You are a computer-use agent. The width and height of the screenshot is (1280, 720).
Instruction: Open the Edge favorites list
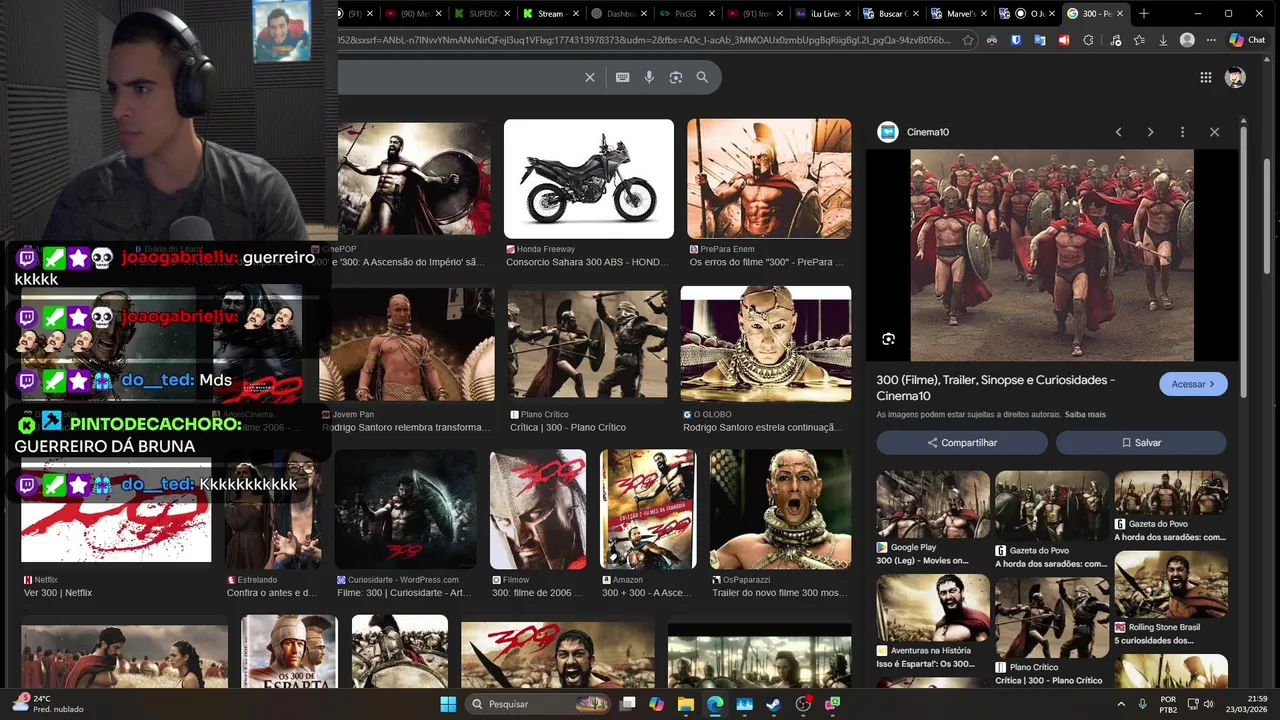tap(1139, 40)
